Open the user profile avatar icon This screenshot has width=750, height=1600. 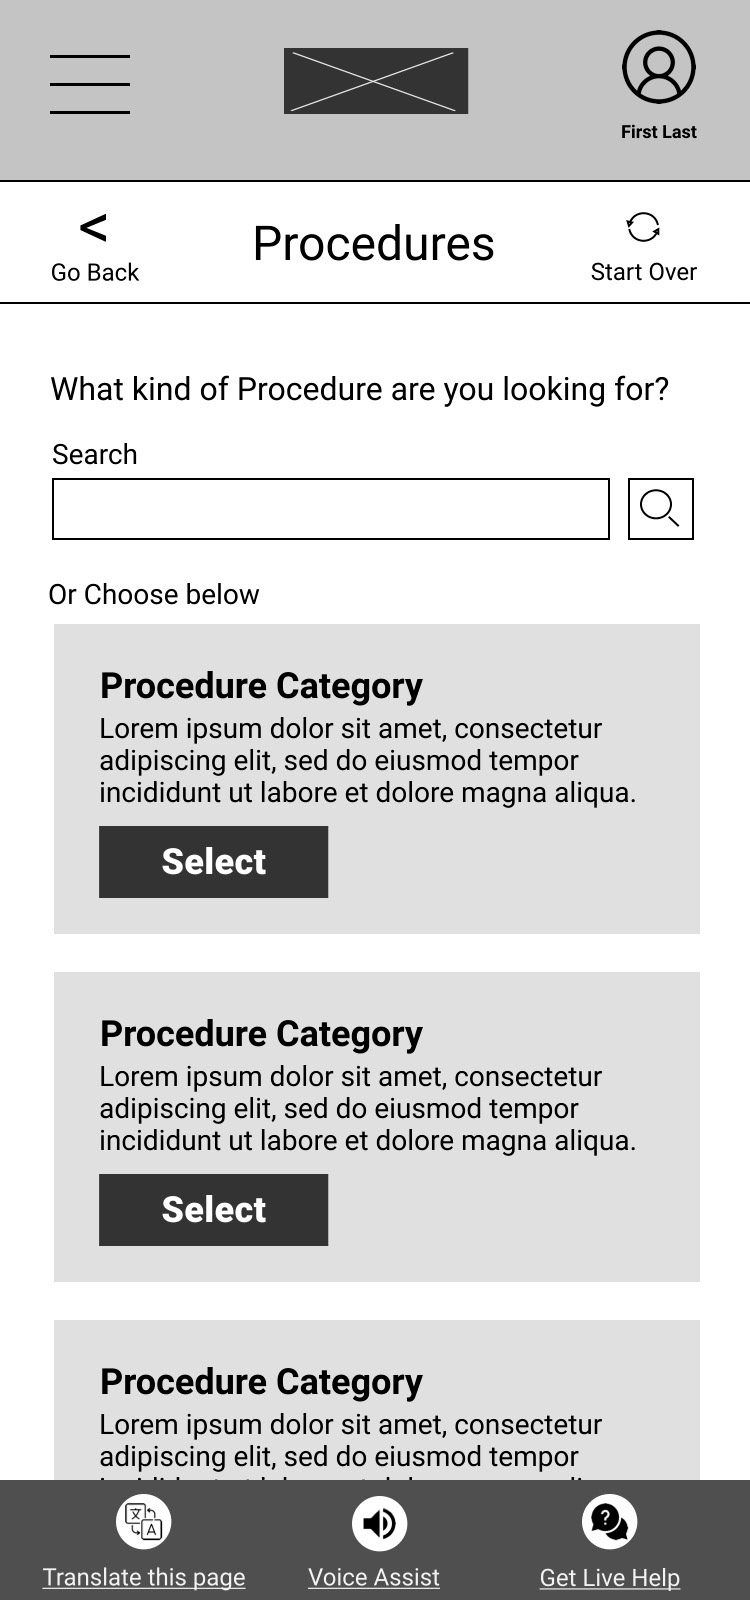click(658, 67)
